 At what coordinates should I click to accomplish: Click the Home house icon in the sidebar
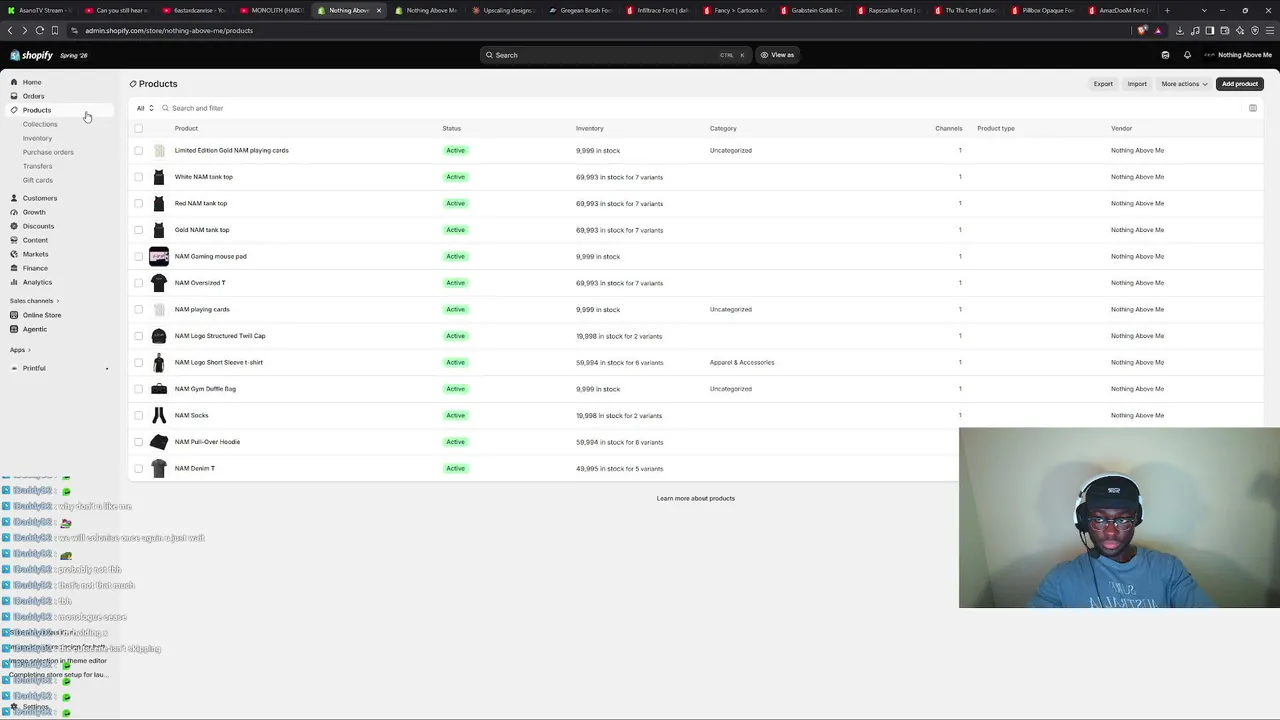14,82
